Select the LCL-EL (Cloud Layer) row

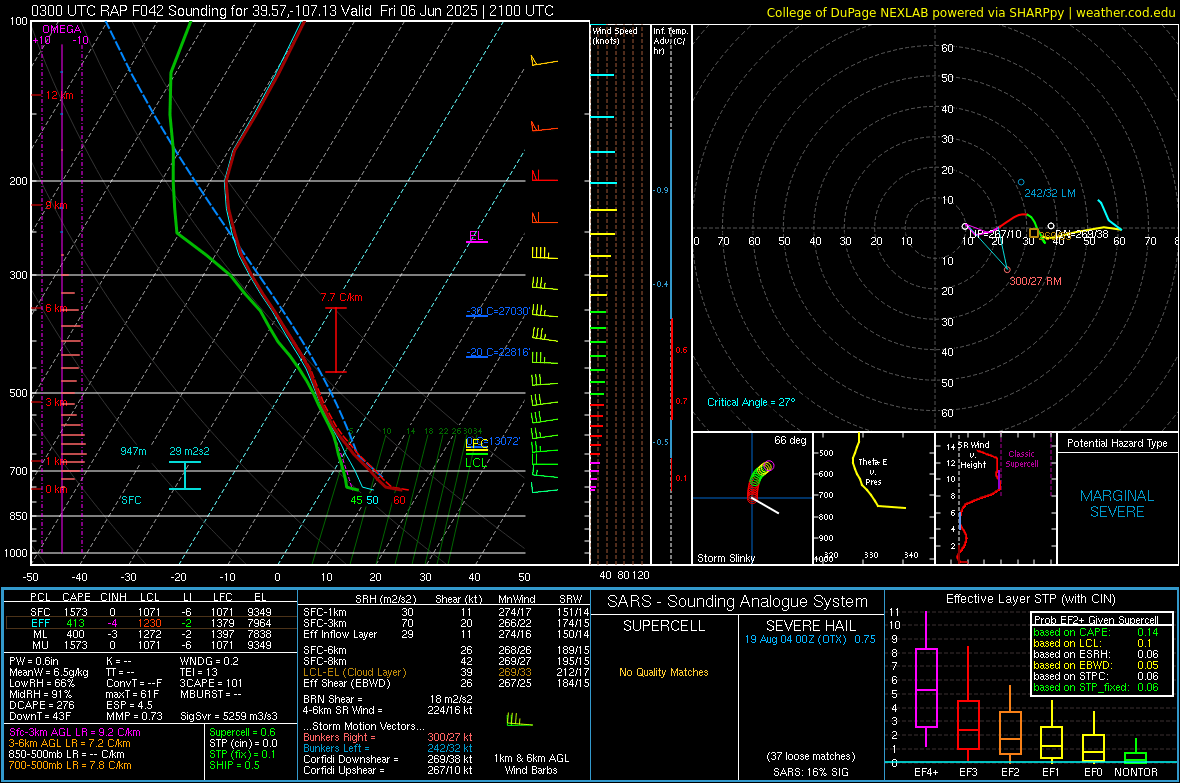coord(446,672)
